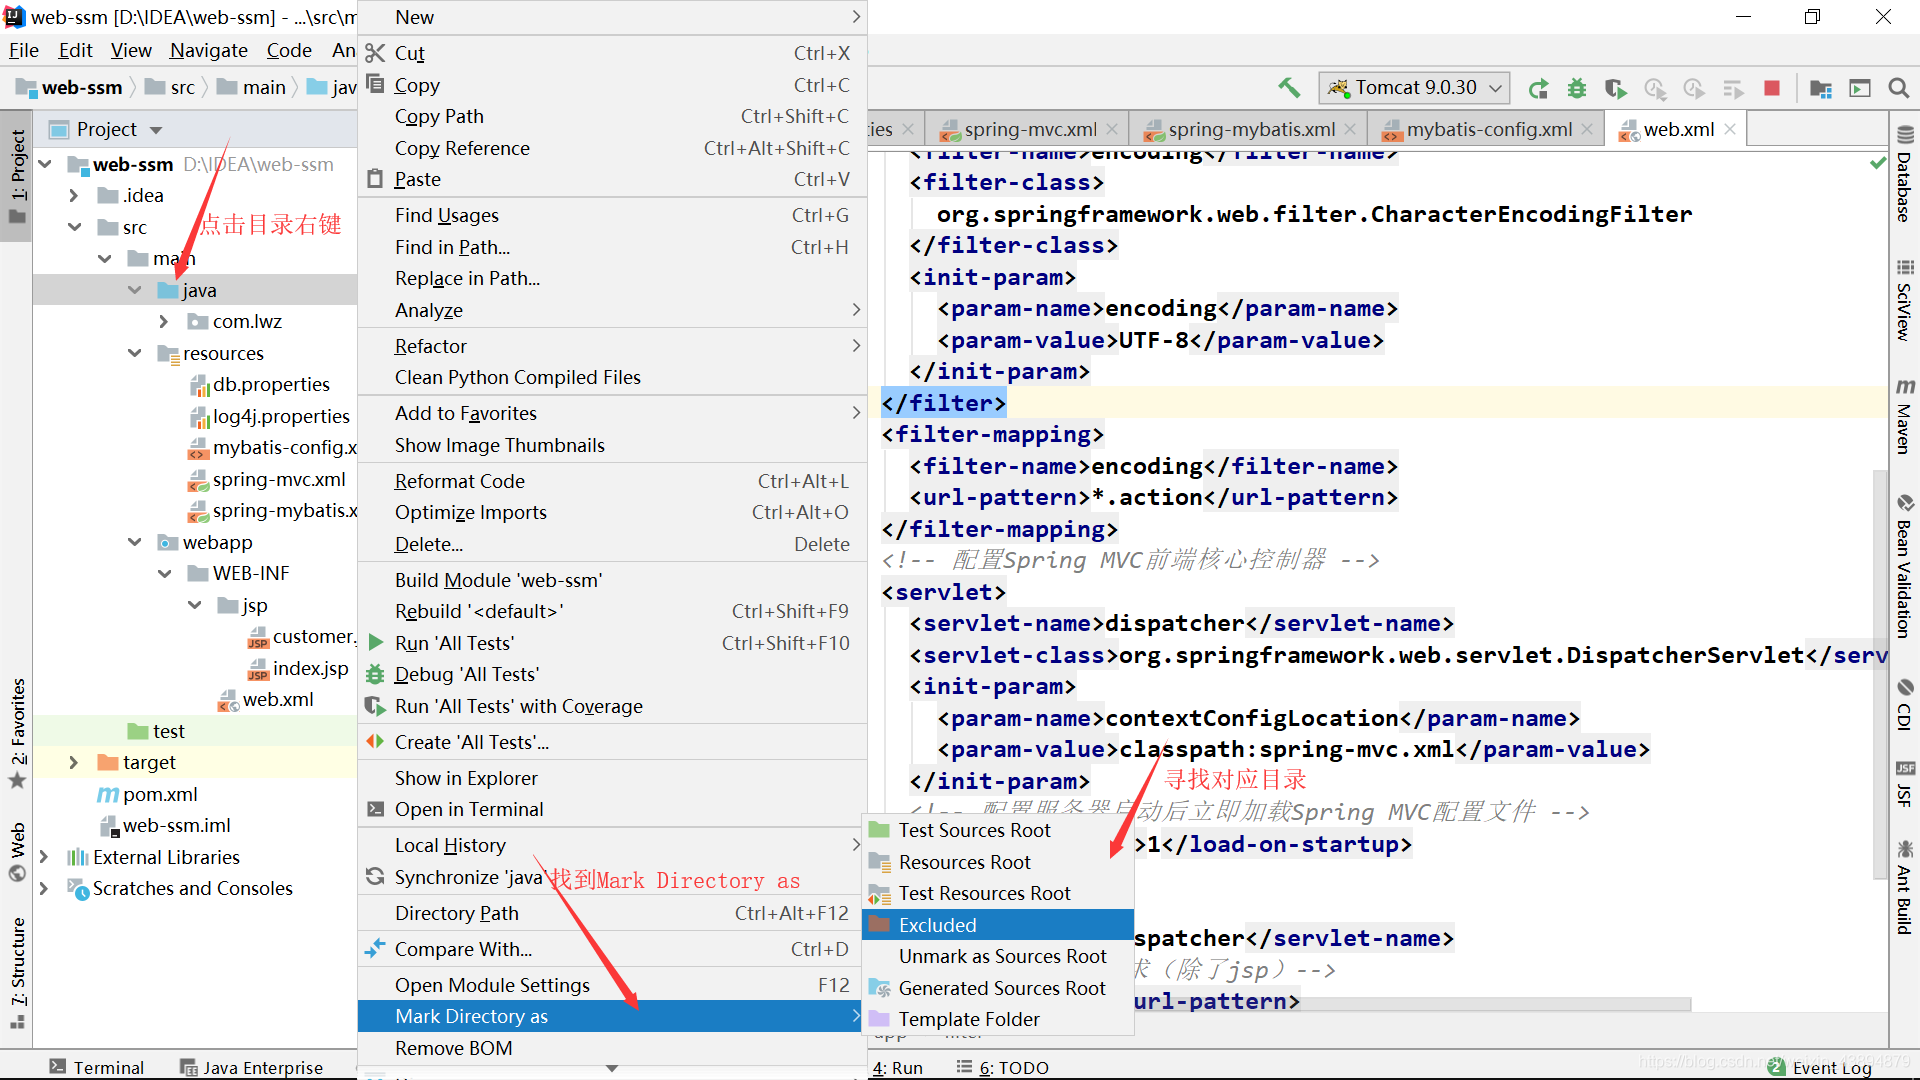Screen dimensions: 1920x1080
Task: Open Tomcat 9.0.30 run configuration dropdown
Action: [x=1415, y=88]
